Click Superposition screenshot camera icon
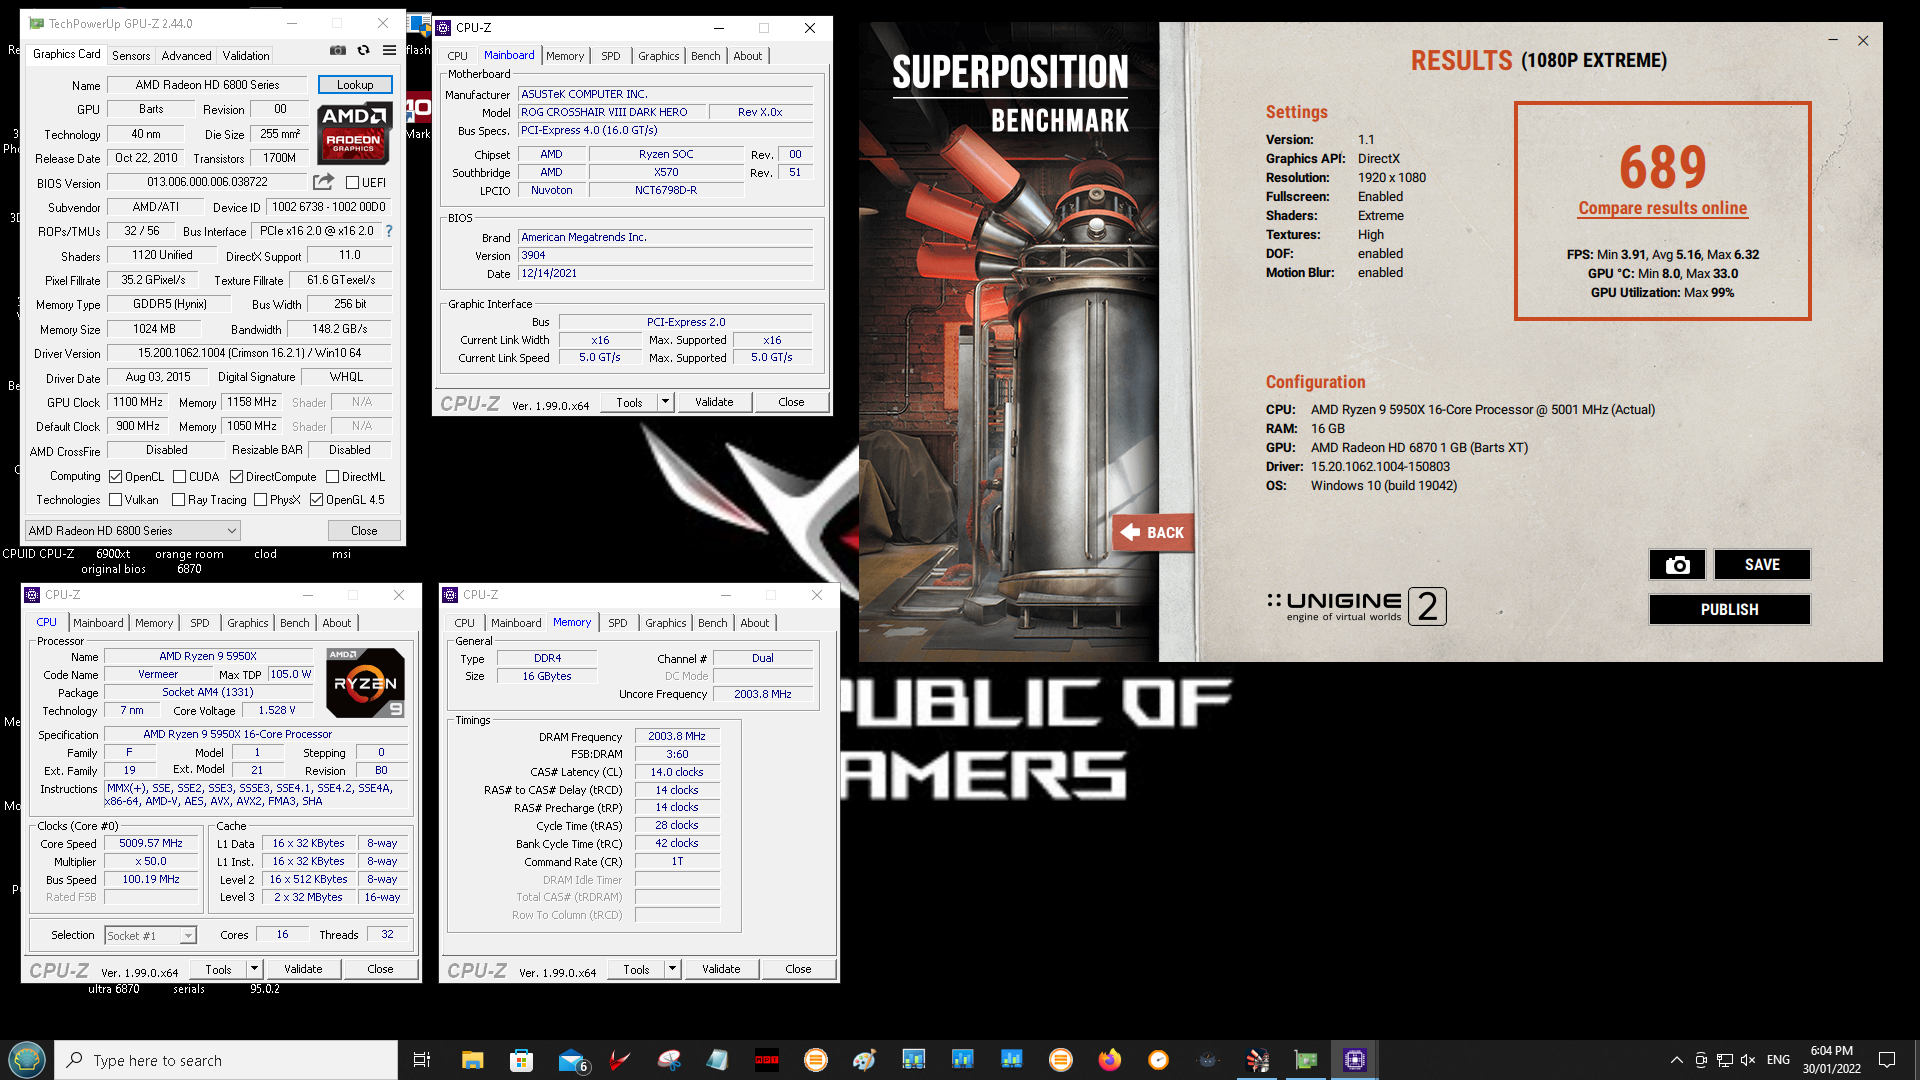The width and height of the screenshot is (1920, 1080). 1677,565
